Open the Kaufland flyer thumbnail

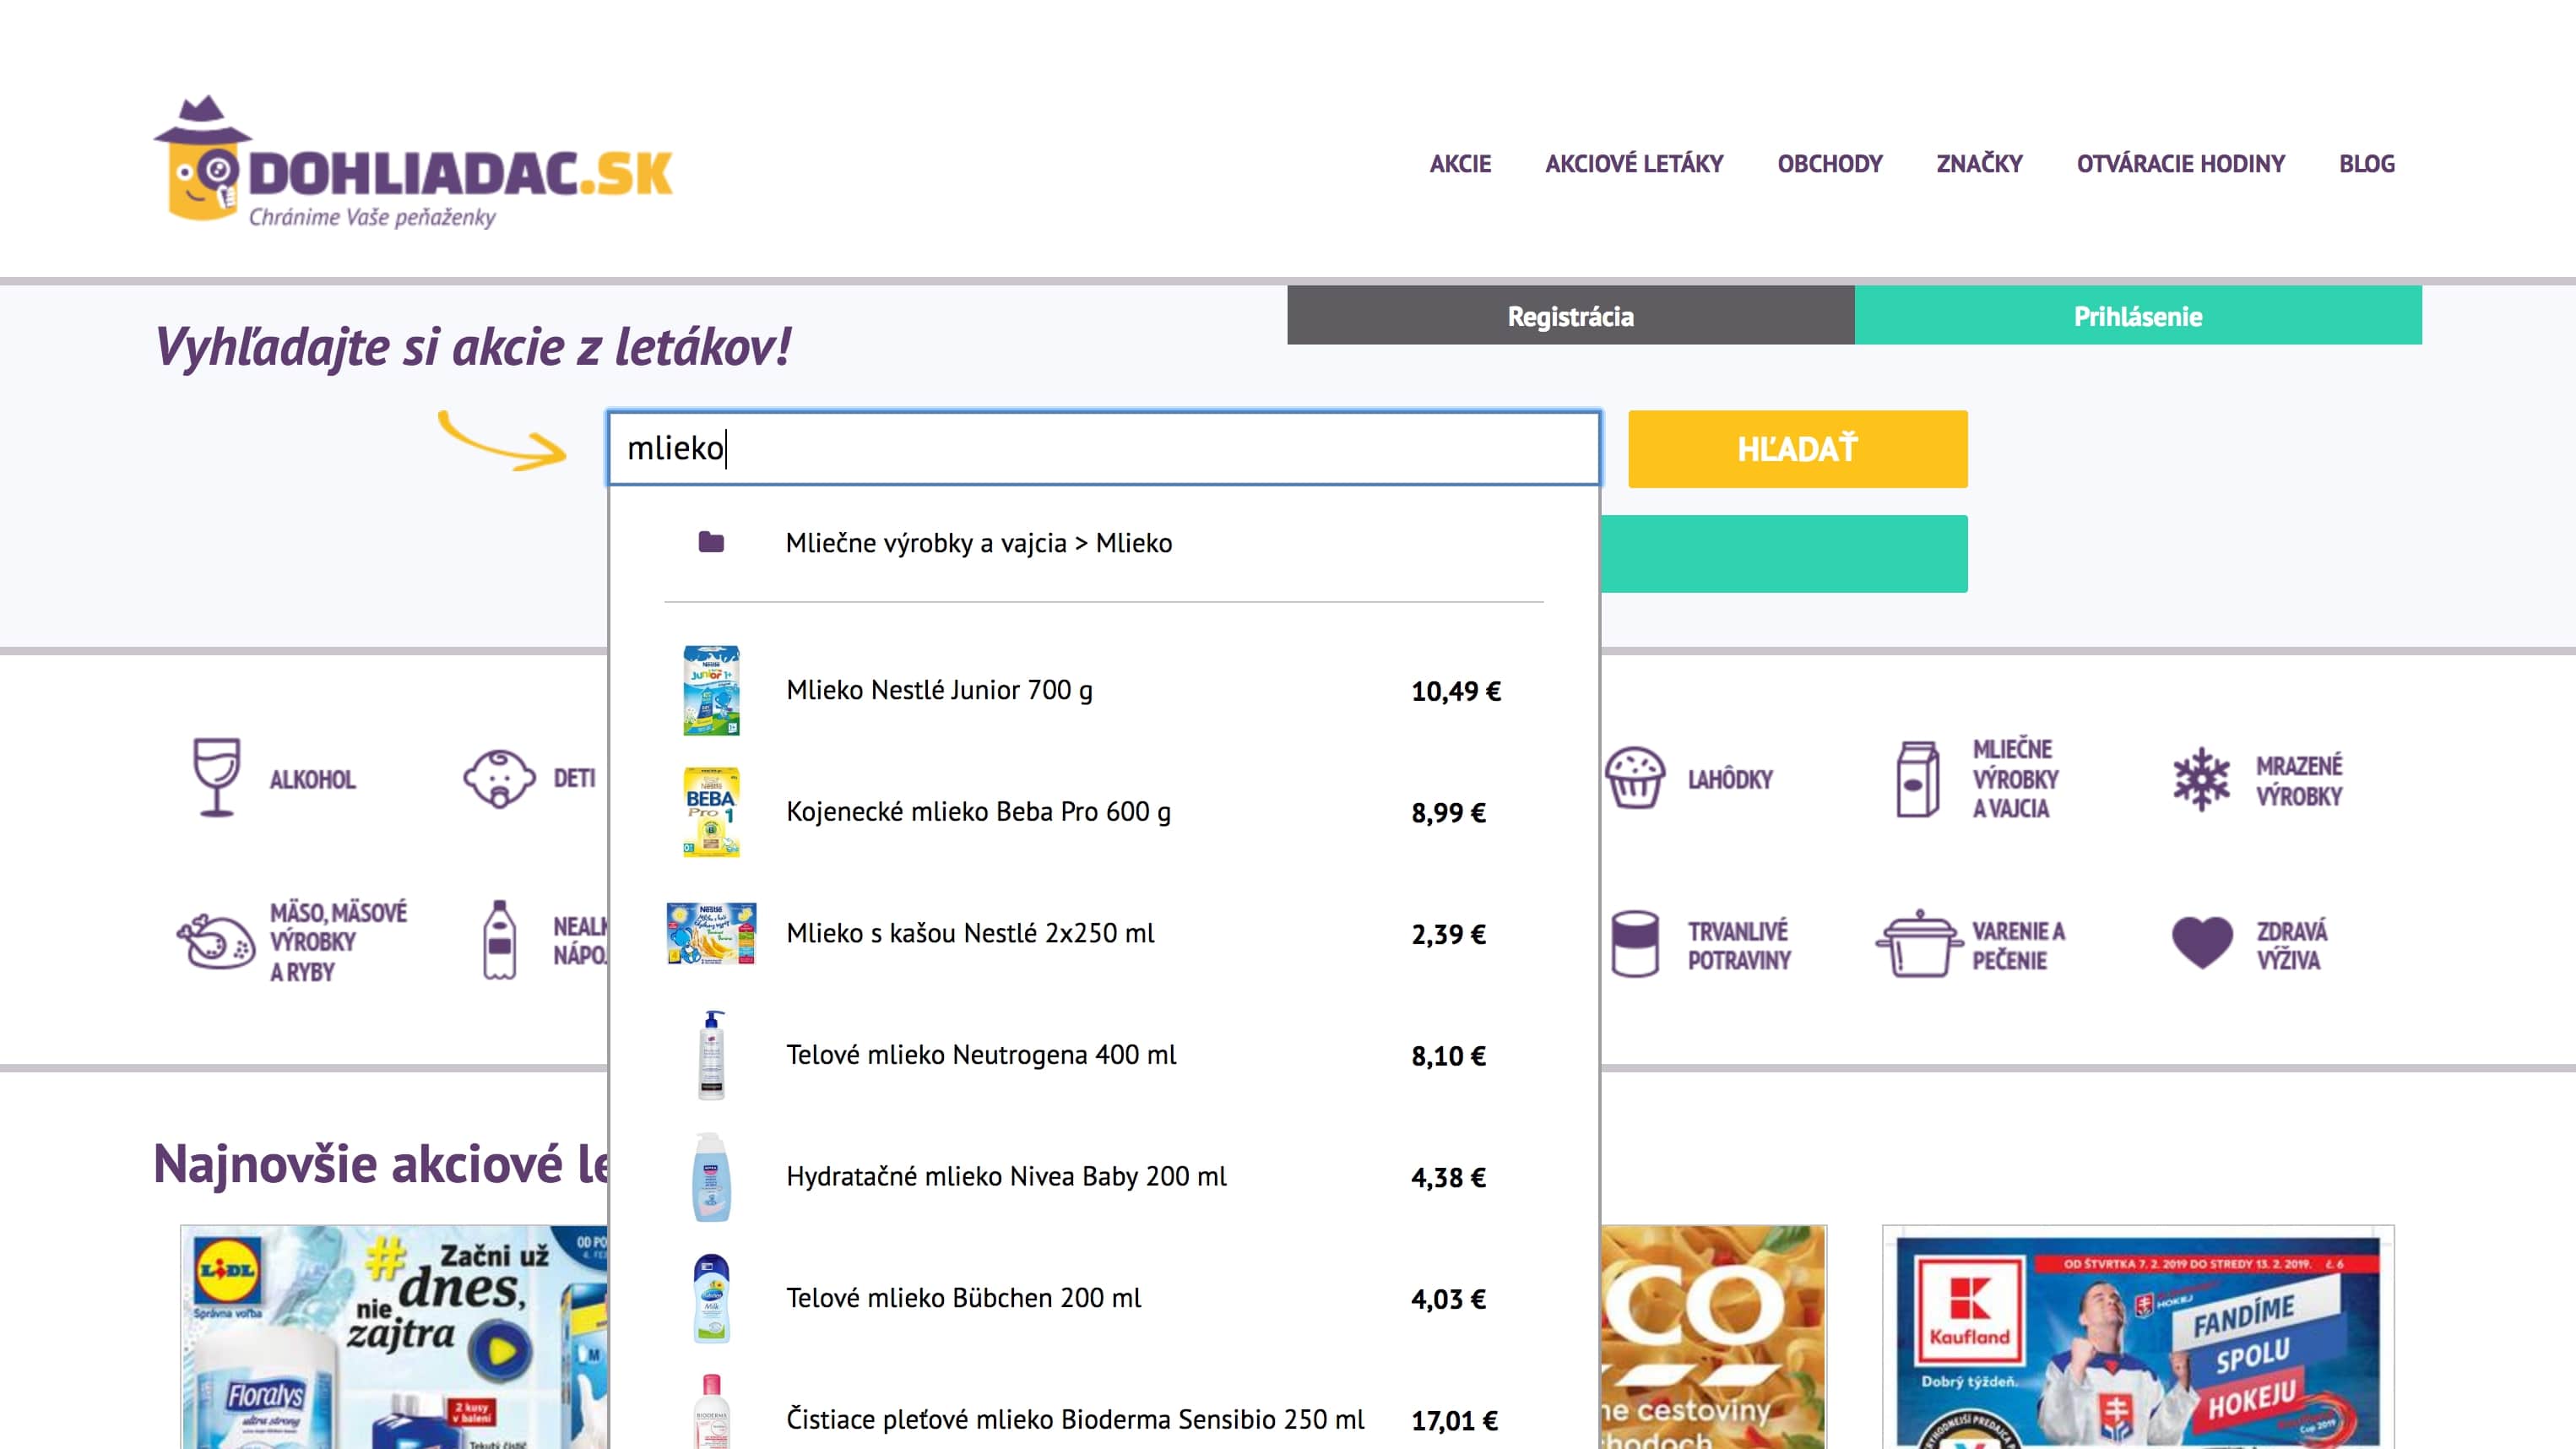(2138, 1337)
